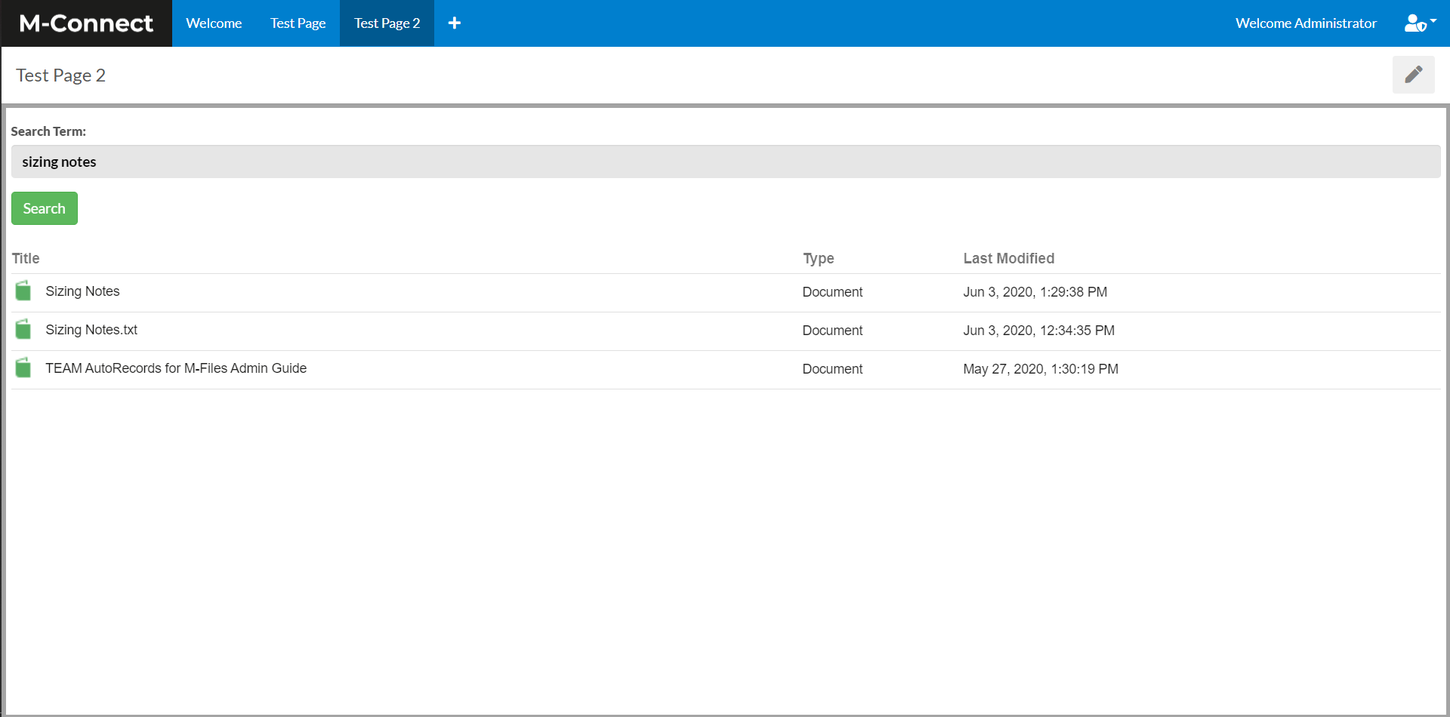Open the Sizing Notes.txt result
The height and width of the screenshot is (717, 1450).
[91, 330]
